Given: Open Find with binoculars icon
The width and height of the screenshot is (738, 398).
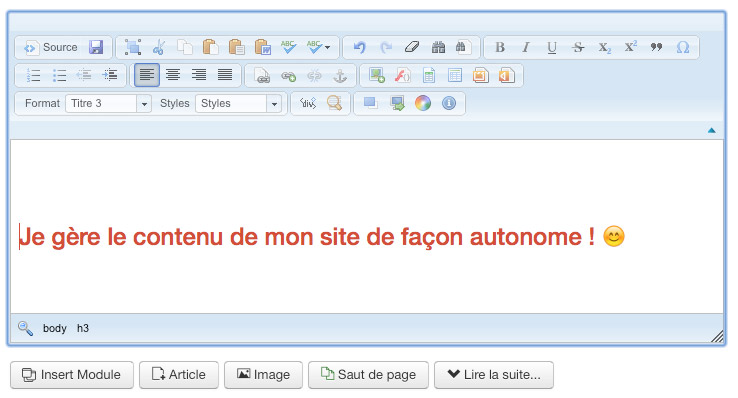Looking at the screenshot, I should 438,47.
